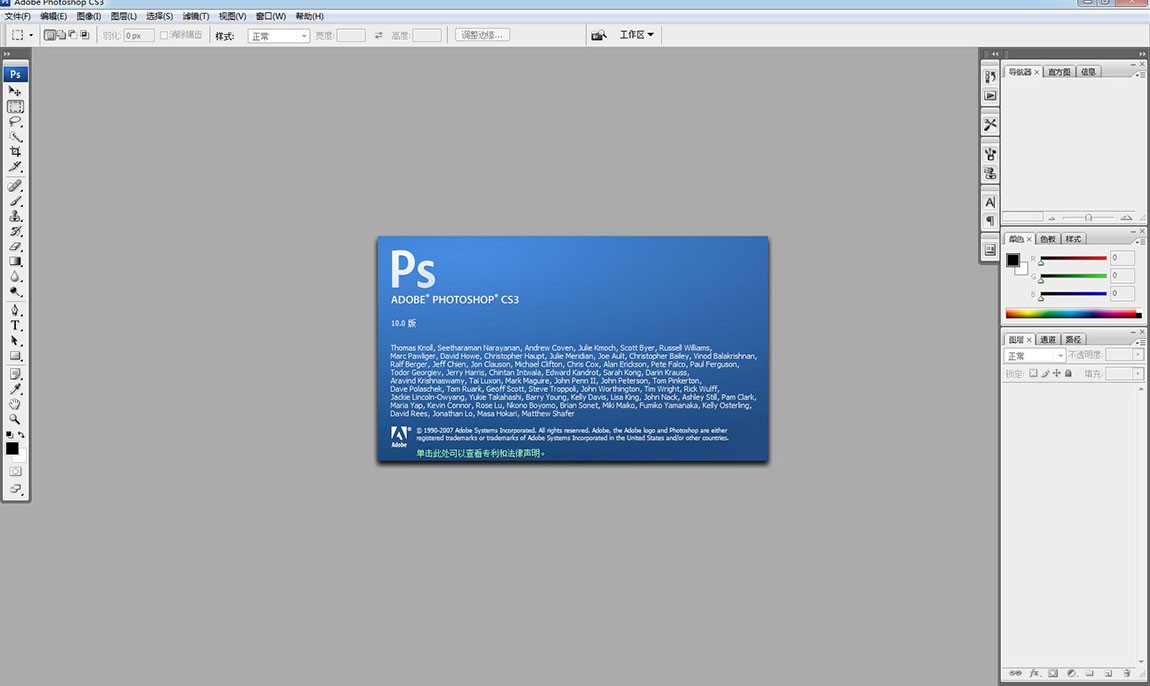1150x686 pixels.
Task: Enable Add to selection mode
Action: click(x=62, y=34)
